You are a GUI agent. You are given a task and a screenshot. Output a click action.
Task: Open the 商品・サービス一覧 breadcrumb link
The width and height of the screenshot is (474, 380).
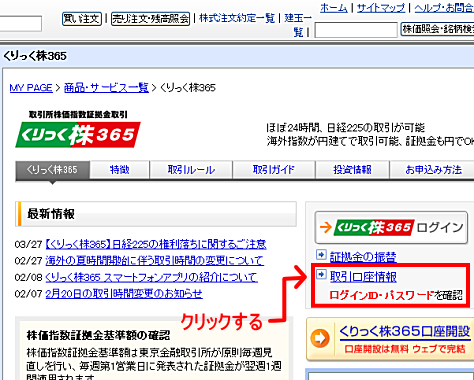pyautogui.click(x=106, y=88)
